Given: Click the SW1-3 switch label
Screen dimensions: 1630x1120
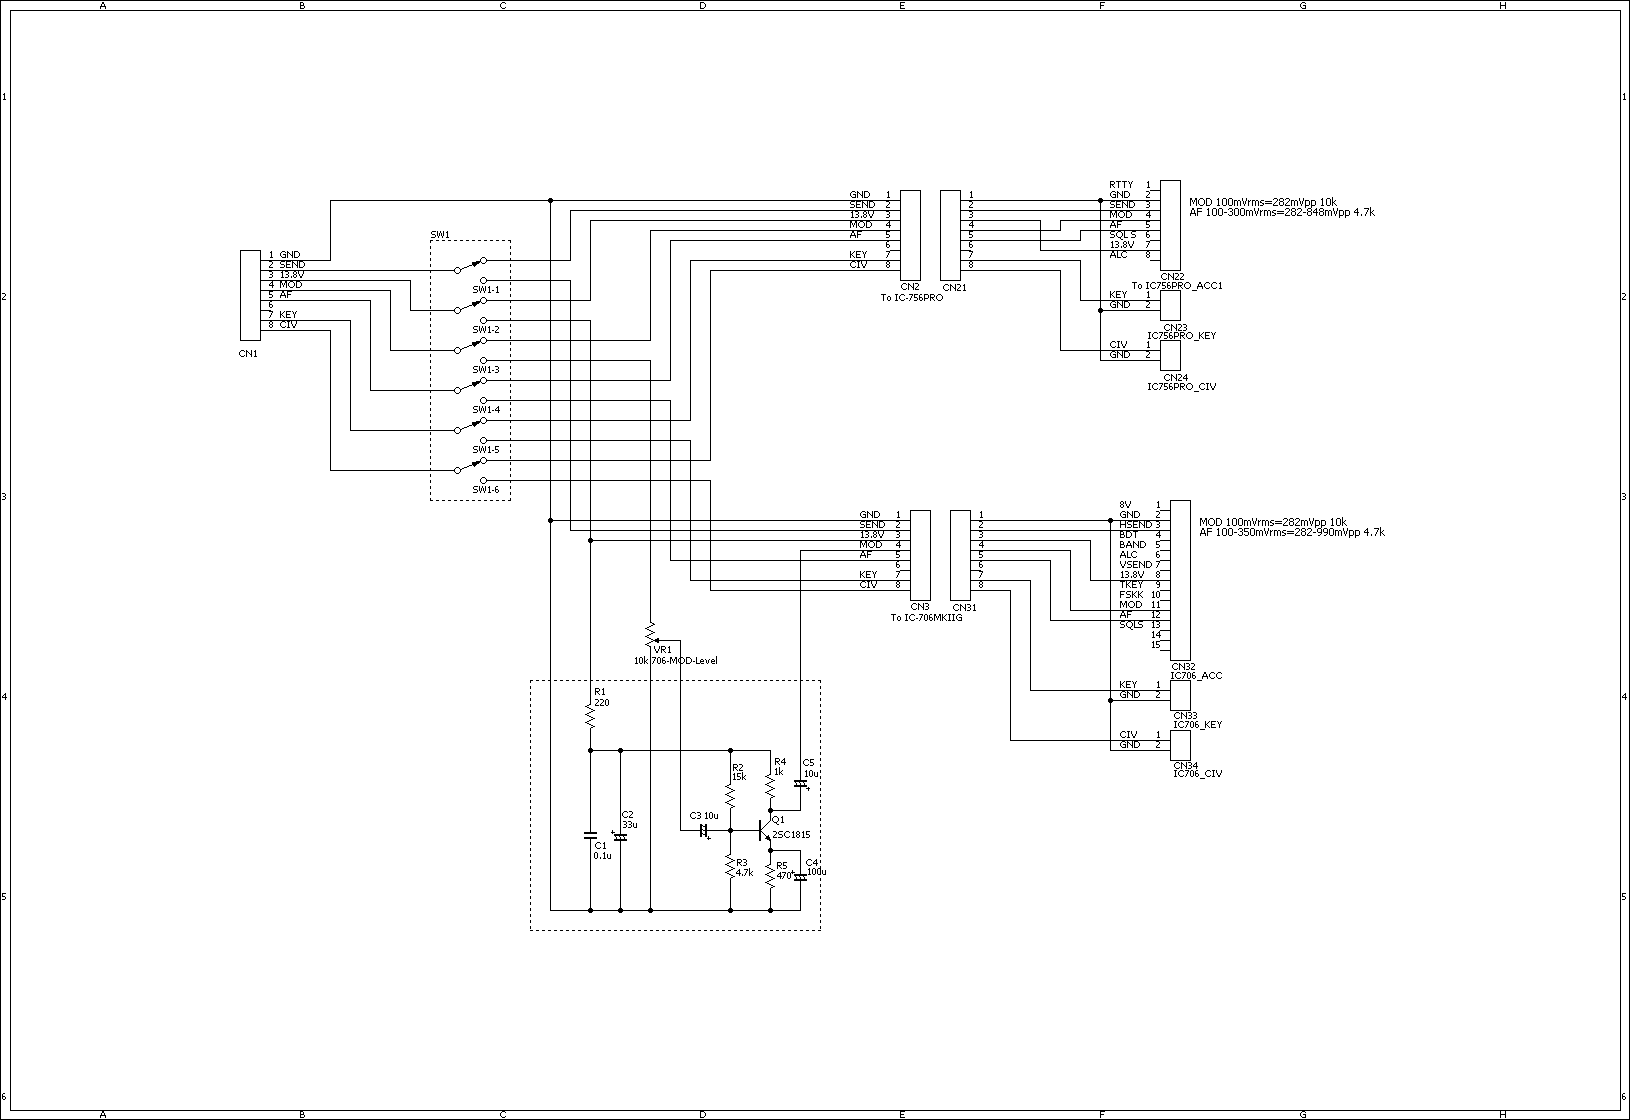Looking at the screenshot, I should click(x=486, y=370).
